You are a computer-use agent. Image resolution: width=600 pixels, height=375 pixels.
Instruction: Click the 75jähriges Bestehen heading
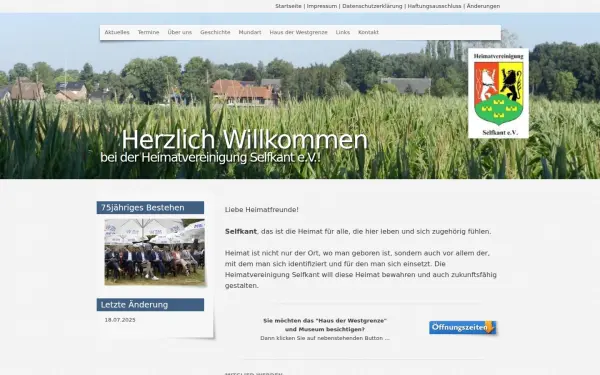(150, 208)
